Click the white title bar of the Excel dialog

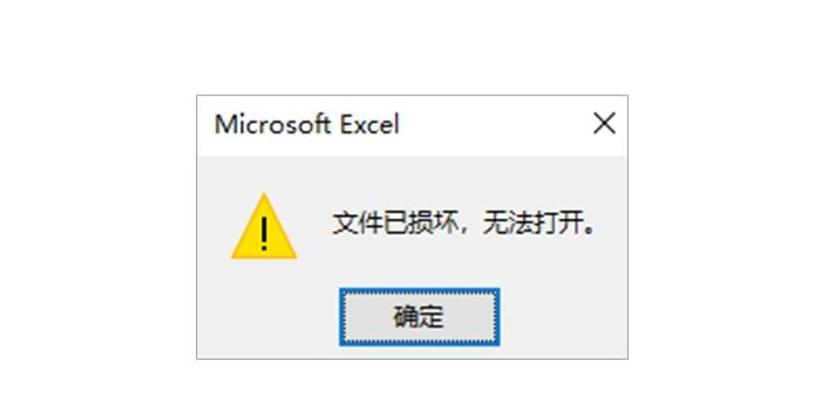click(x=495, y=125)
